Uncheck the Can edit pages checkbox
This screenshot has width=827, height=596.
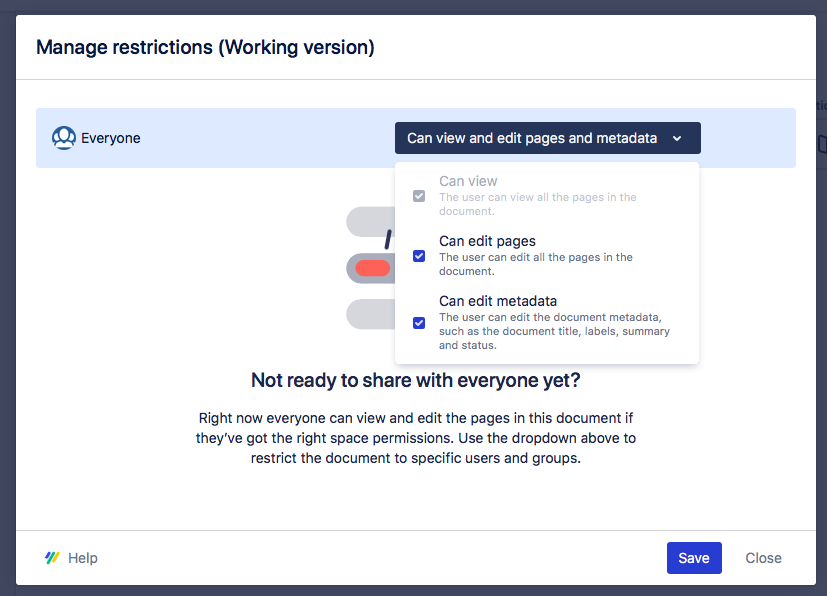419,256
